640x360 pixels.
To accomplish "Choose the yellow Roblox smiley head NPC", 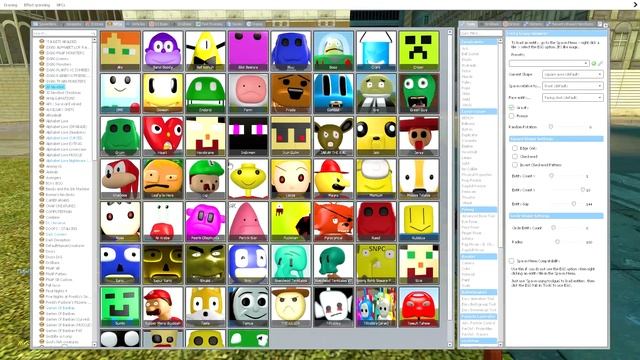I will pyautogui.click(x=419, y=221).
